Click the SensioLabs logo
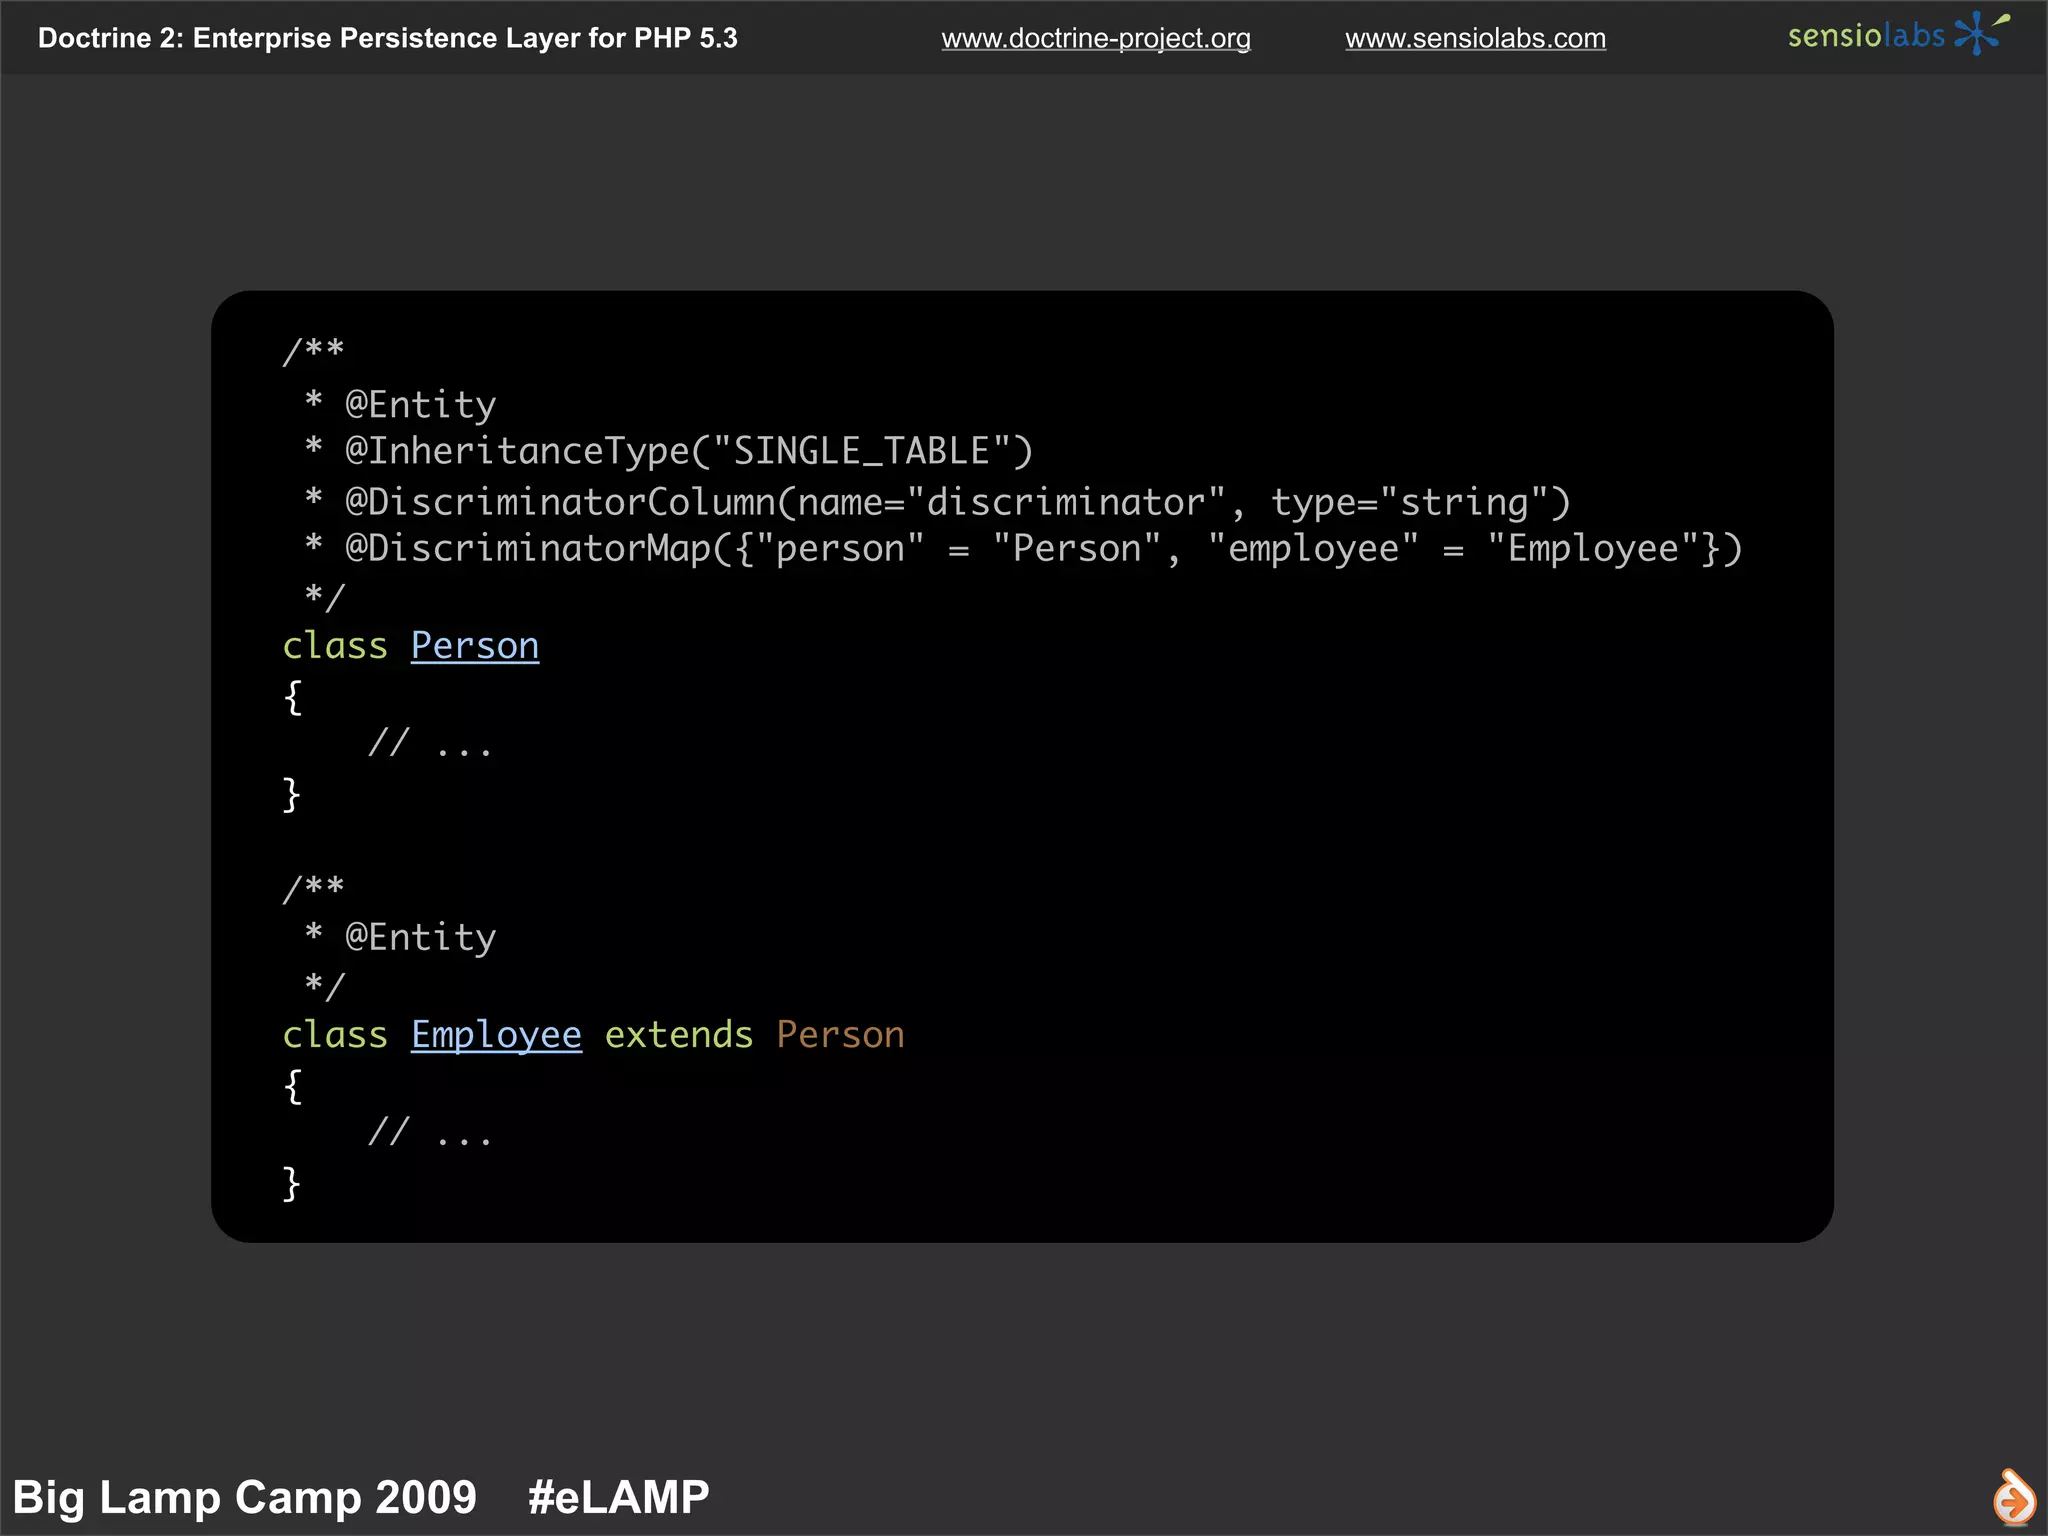This screenshot has height=1536, width=2048. coord(1898,35)
